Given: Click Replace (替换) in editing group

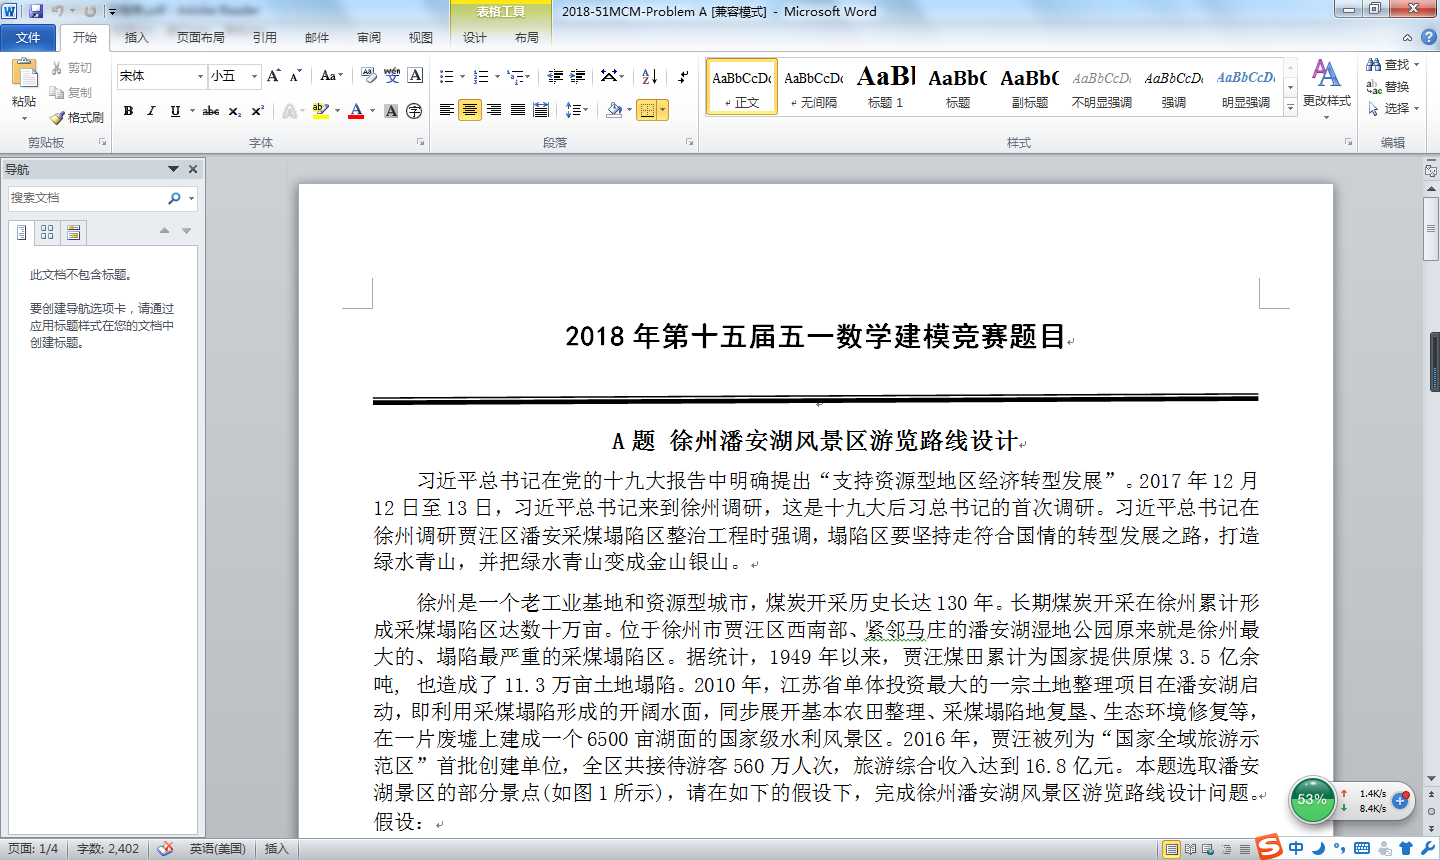Looking at the screenshot, I should coord(1387,87).
